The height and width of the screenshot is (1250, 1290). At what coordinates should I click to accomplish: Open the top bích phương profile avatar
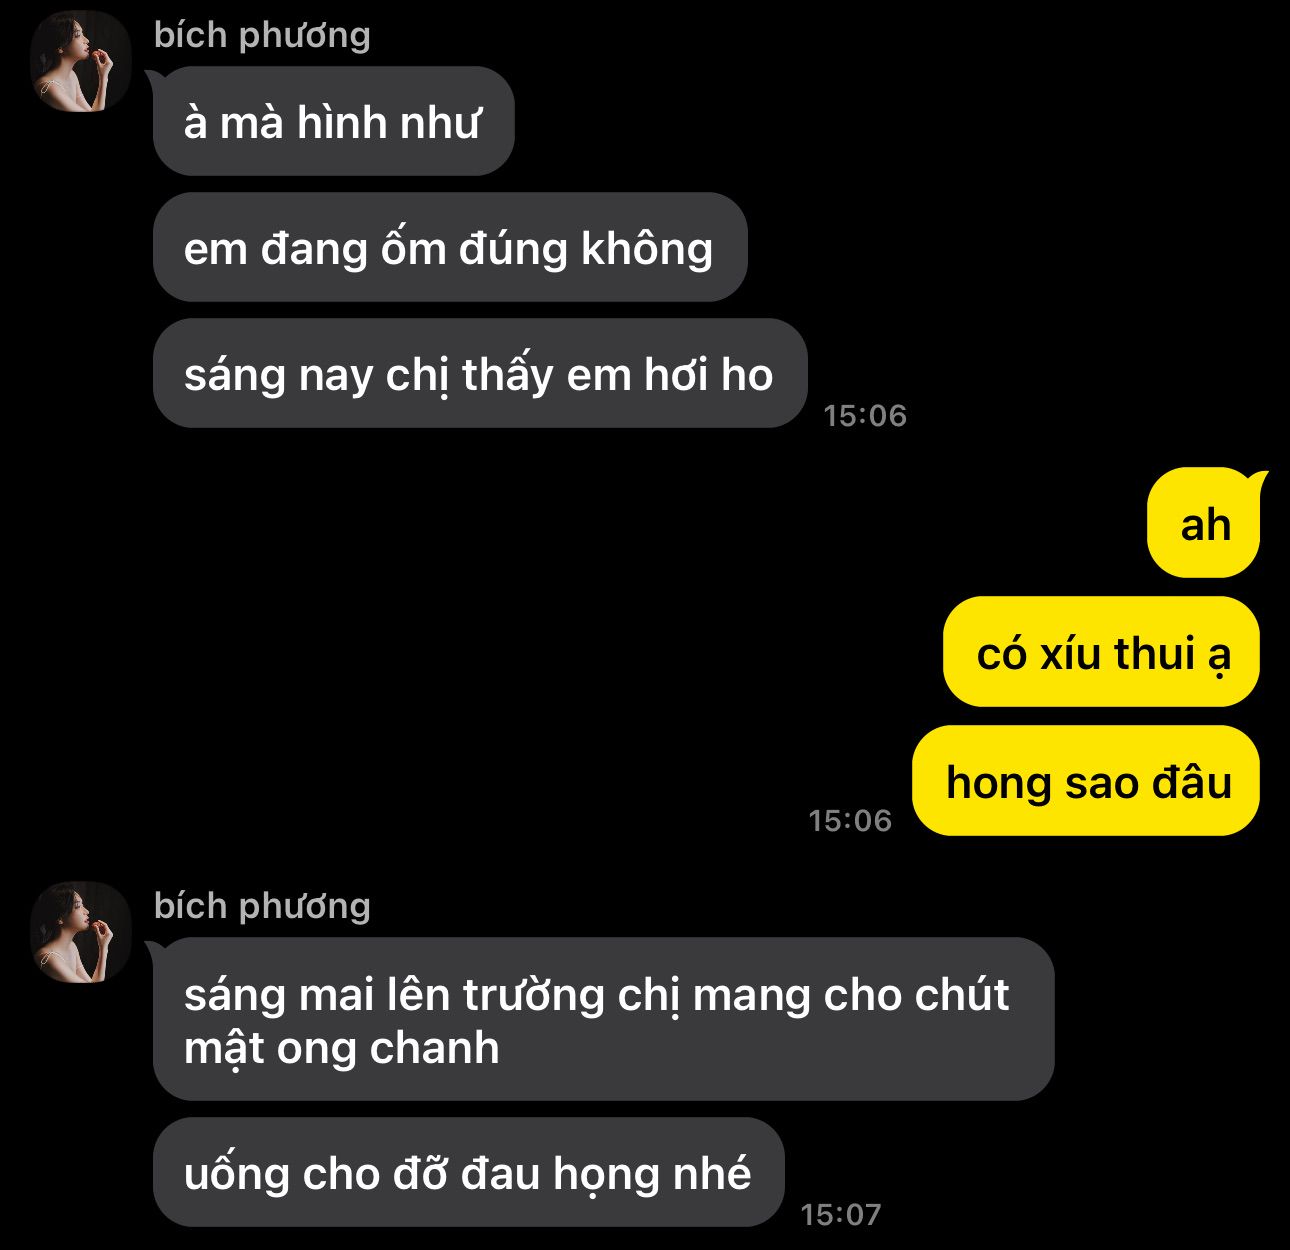(x=82, y=62)
